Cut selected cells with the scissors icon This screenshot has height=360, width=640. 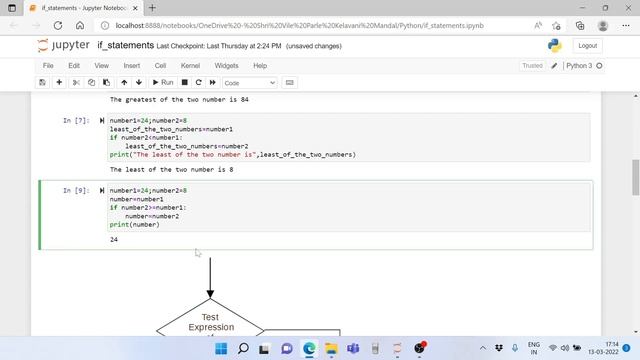[x=76, y=82]
